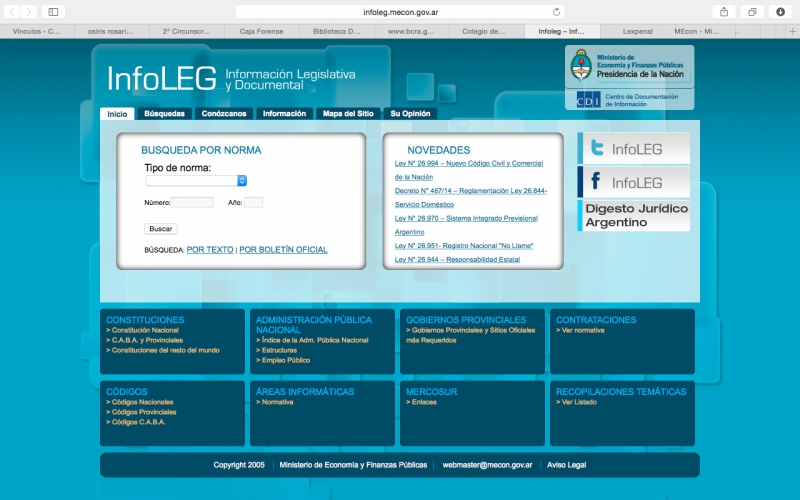
Task: Open Ley N° 26.951 Registro No Llame link
Action: coord(464,246)
